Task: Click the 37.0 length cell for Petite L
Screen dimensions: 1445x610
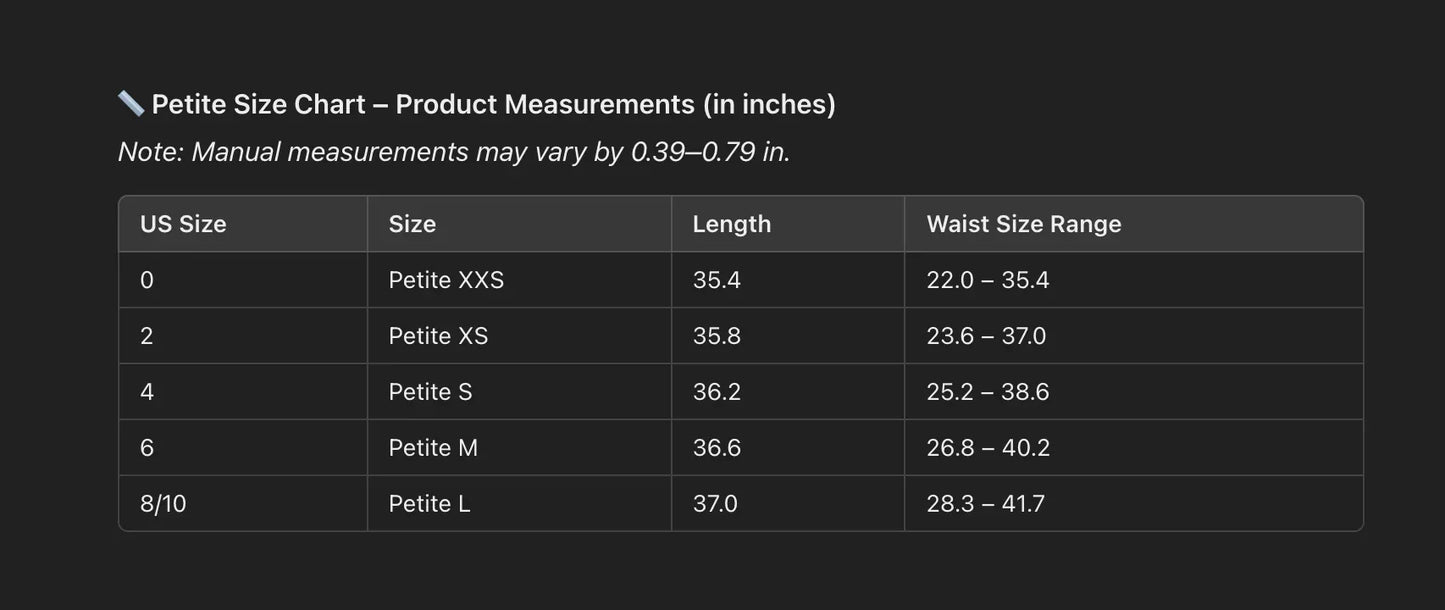Action: click(x=715, y=504)
